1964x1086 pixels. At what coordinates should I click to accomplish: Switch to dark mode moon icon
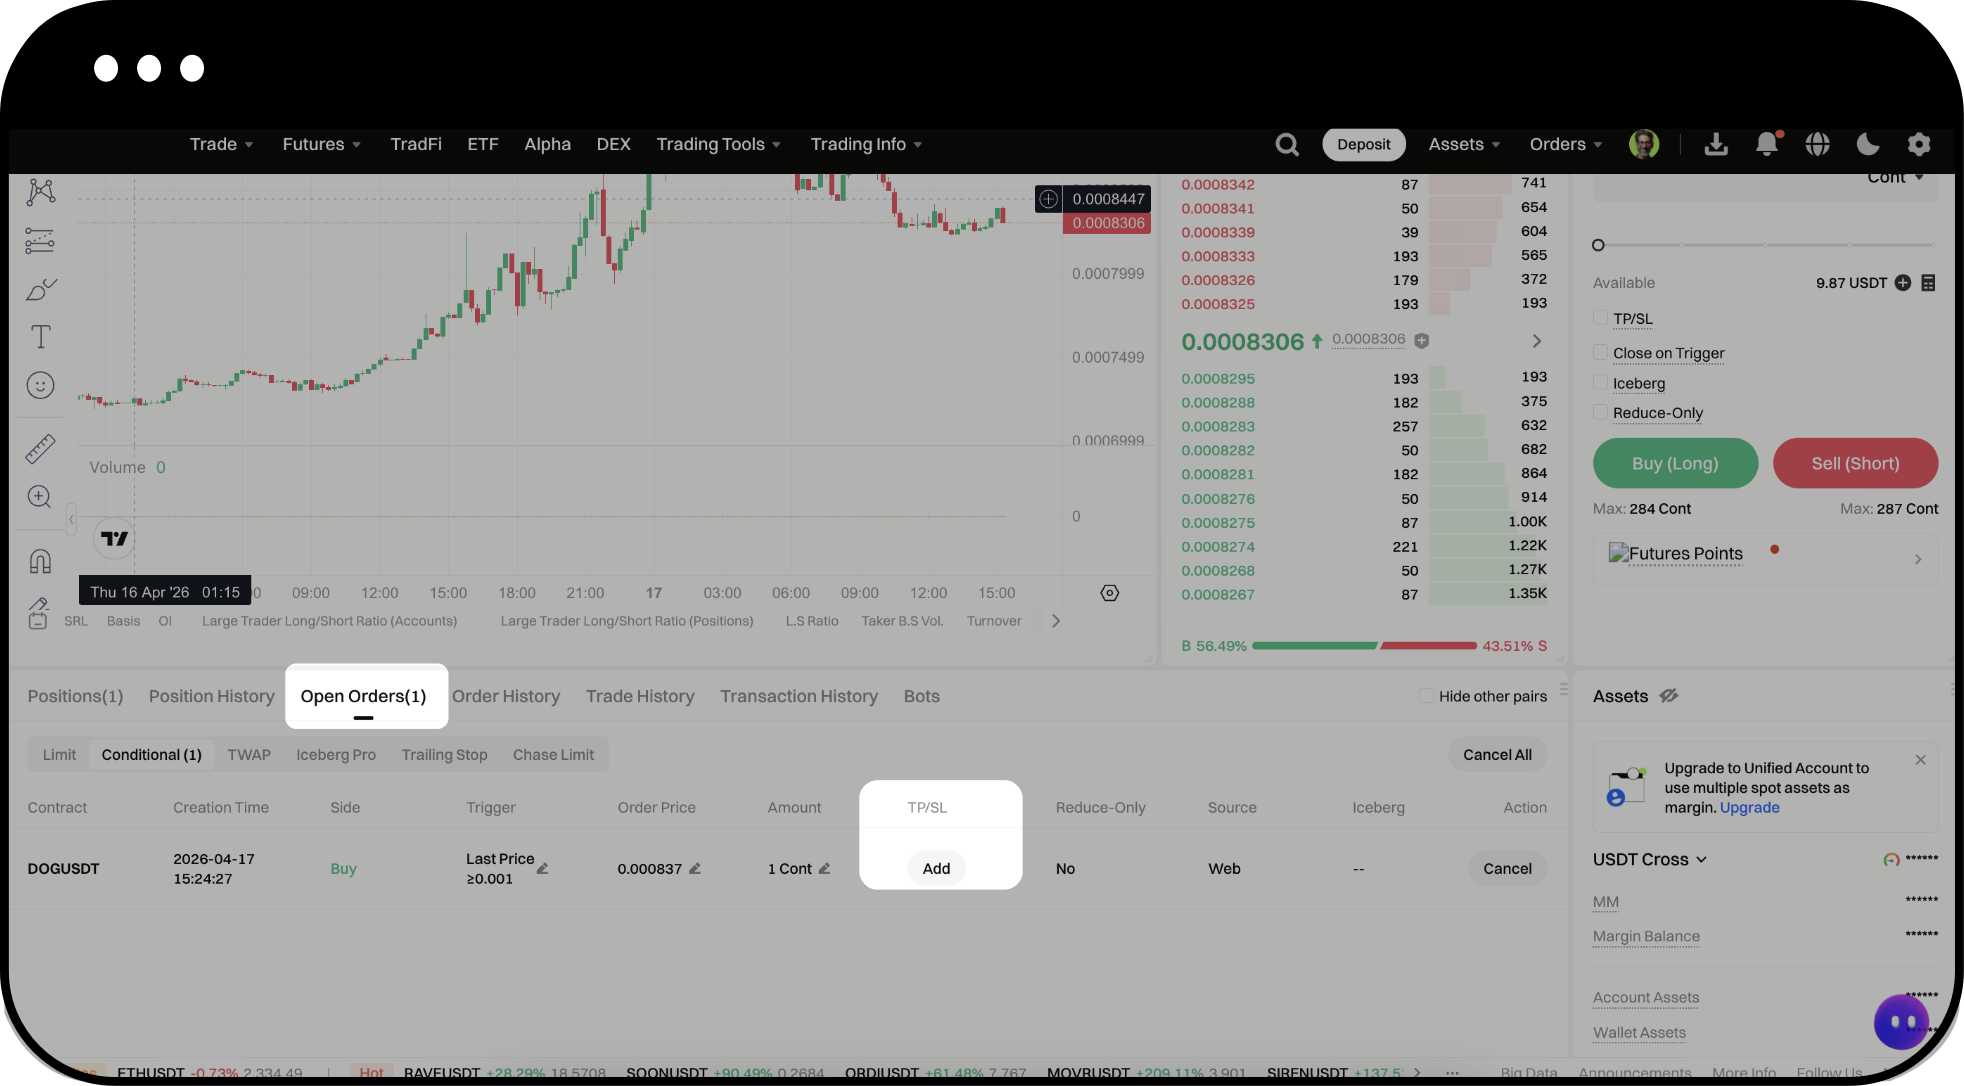(1867, 144)
